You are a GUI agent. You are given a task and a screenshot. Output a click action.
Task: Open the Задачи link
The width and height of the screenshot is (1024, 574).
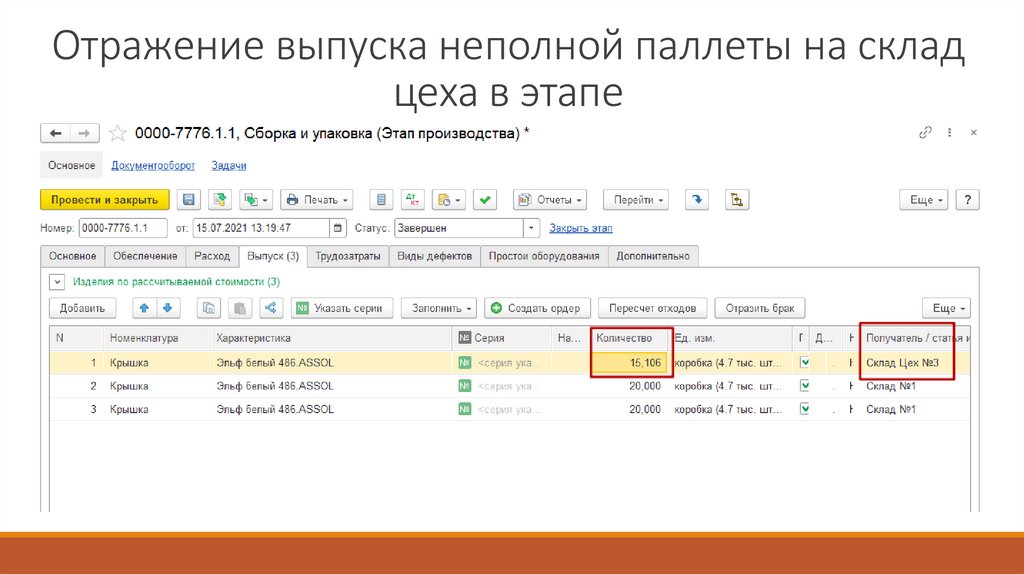(x=229, y=165)
